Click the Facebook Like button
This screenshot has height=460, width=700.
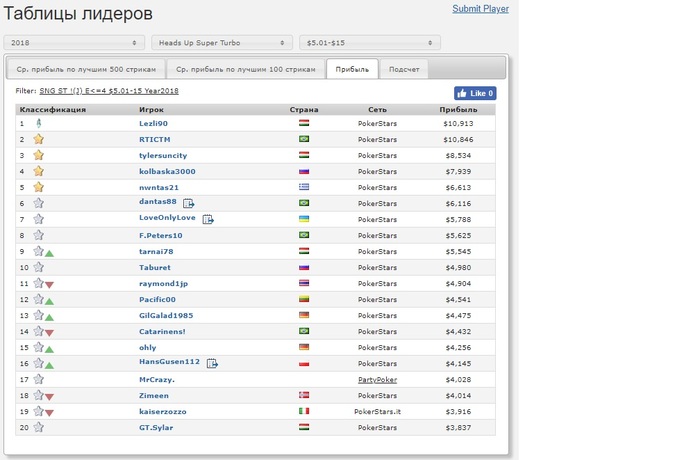tap(475, 93)
